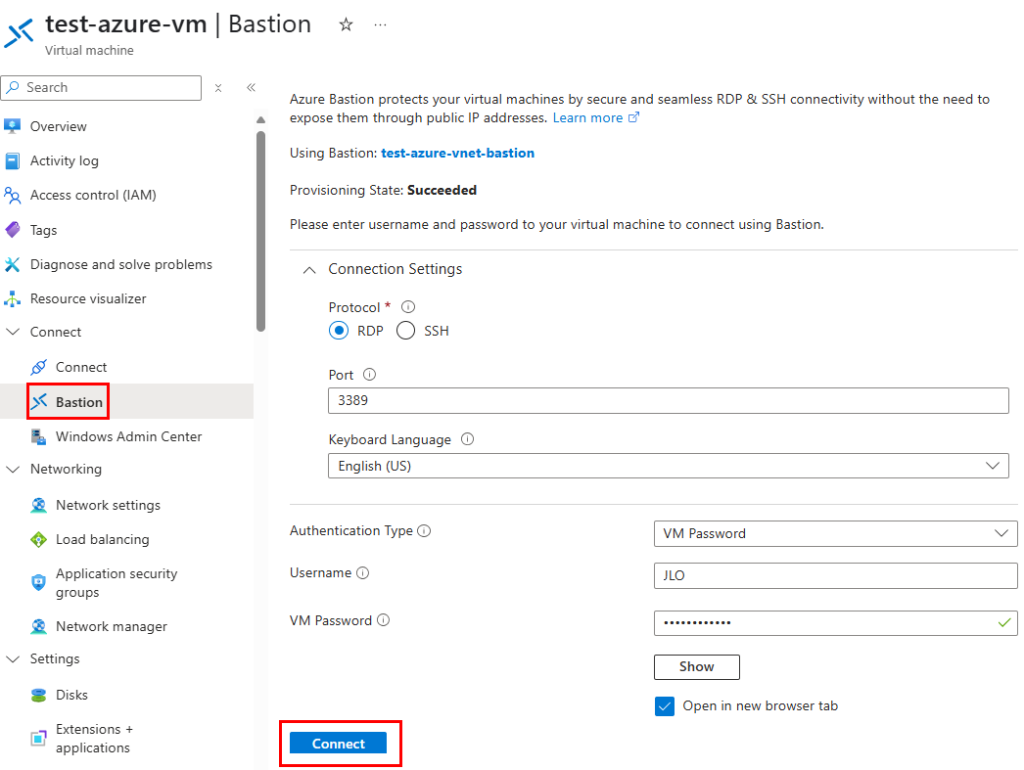Uncheck Open in new browser tab
1024x770 pixels.
click(x=665, y=706)
